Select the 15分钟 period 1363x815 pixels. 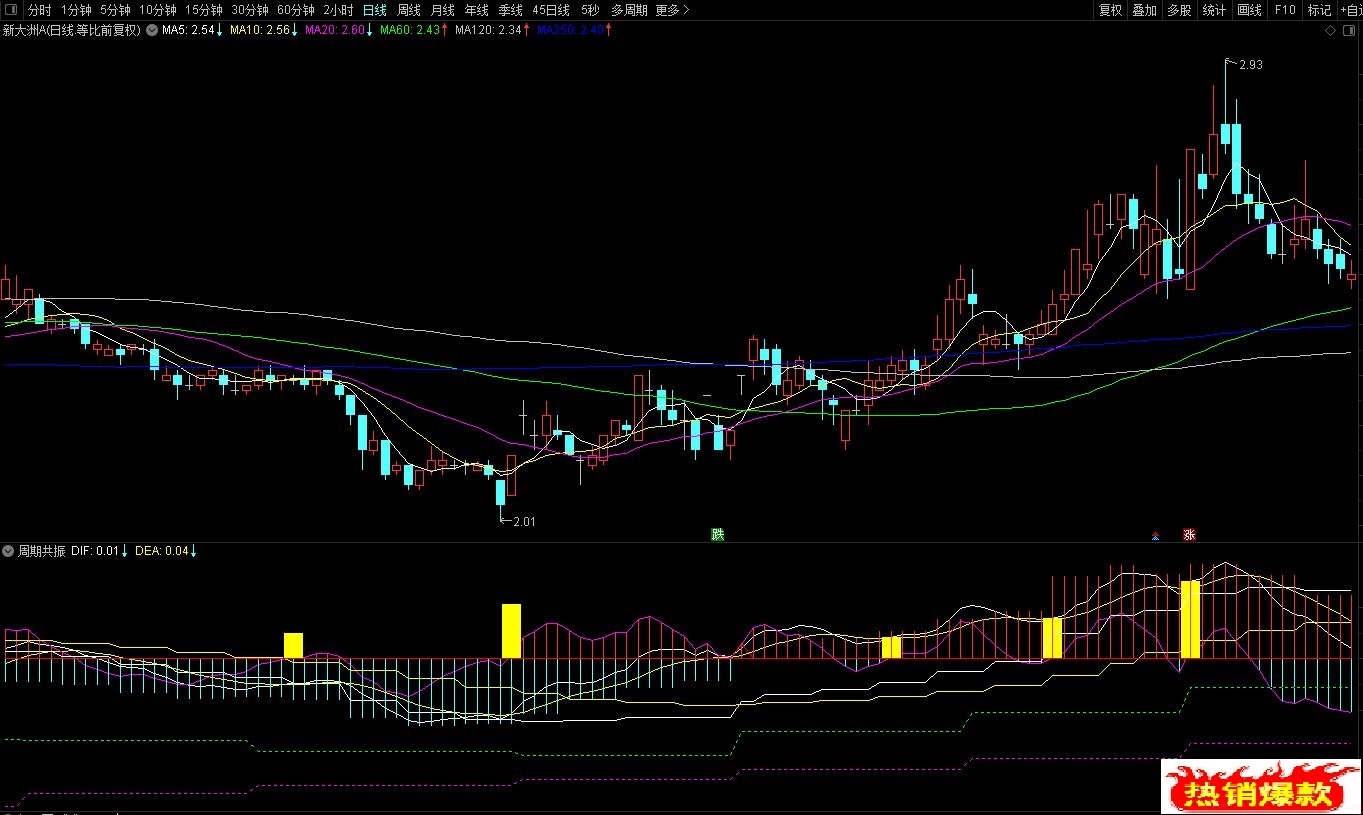[204, 10]
